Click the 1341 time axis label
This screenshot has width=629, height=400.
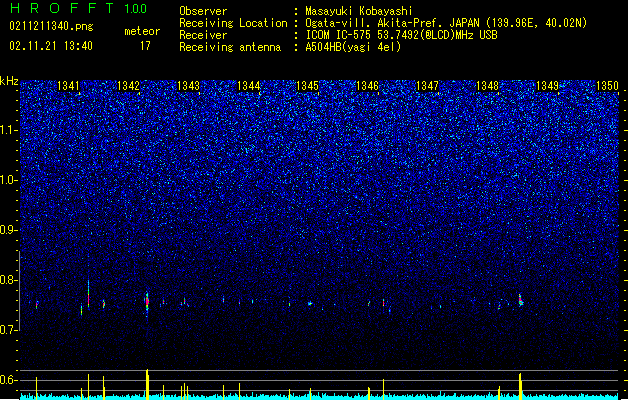(68, 86)
